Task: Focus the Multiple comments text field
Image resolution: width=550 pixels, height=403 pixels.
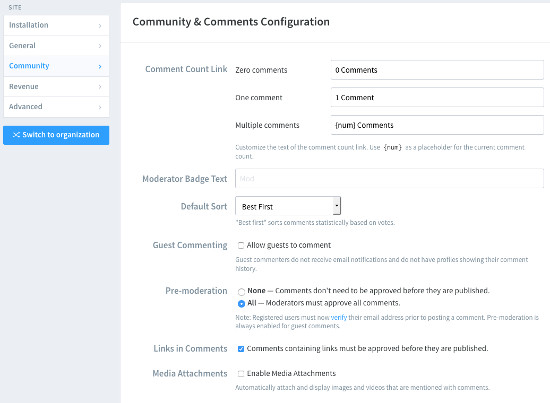Action: point(437,125)
